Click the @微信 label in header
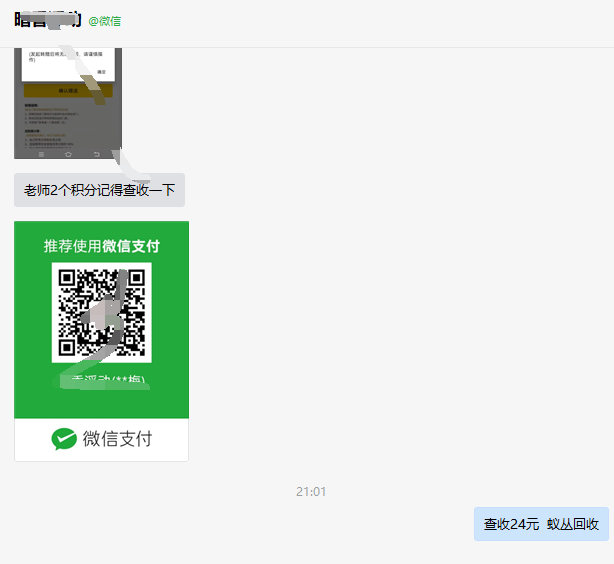Screen dimensions: 614x564 pos(104,21)
